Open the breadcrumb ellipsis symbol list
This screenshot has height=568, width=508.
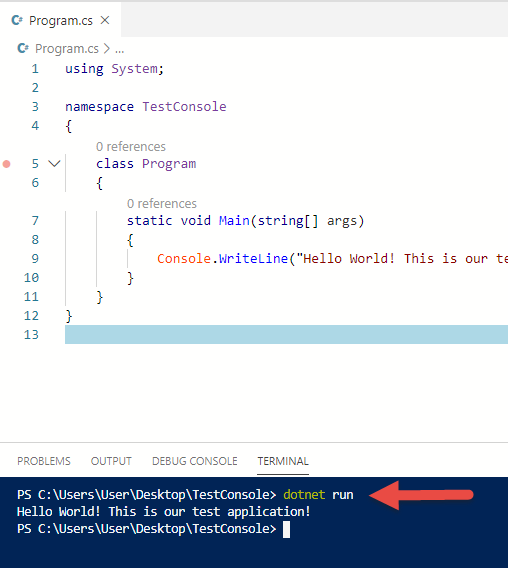(120, 49)
